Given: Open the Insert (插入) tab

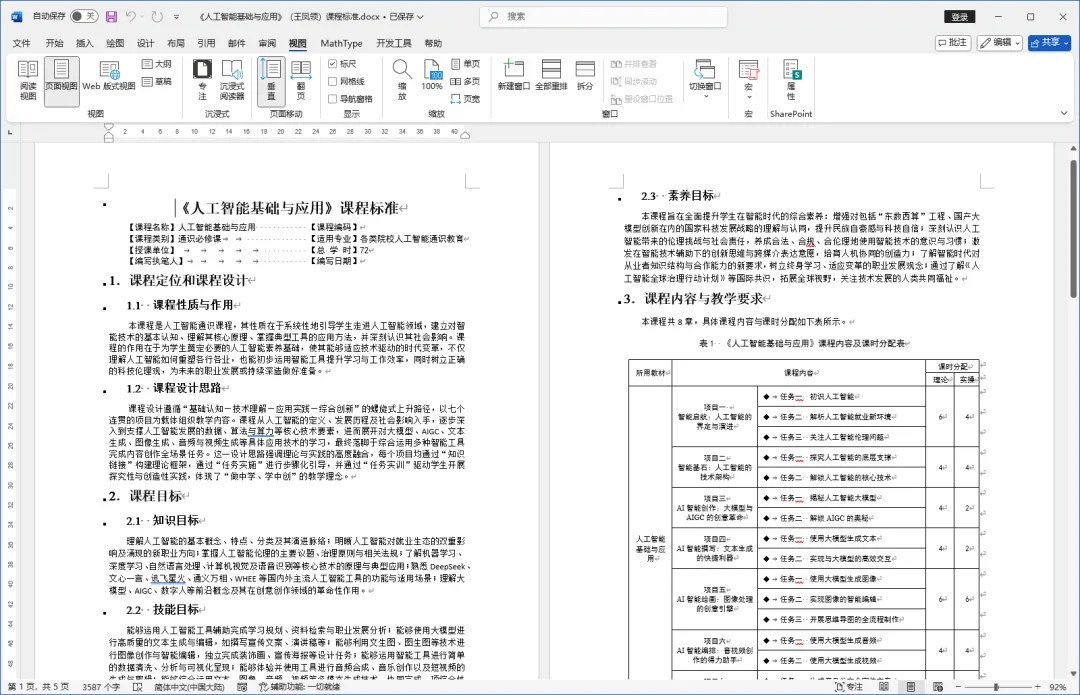Looking at the screenshot, I should point(85,43).
